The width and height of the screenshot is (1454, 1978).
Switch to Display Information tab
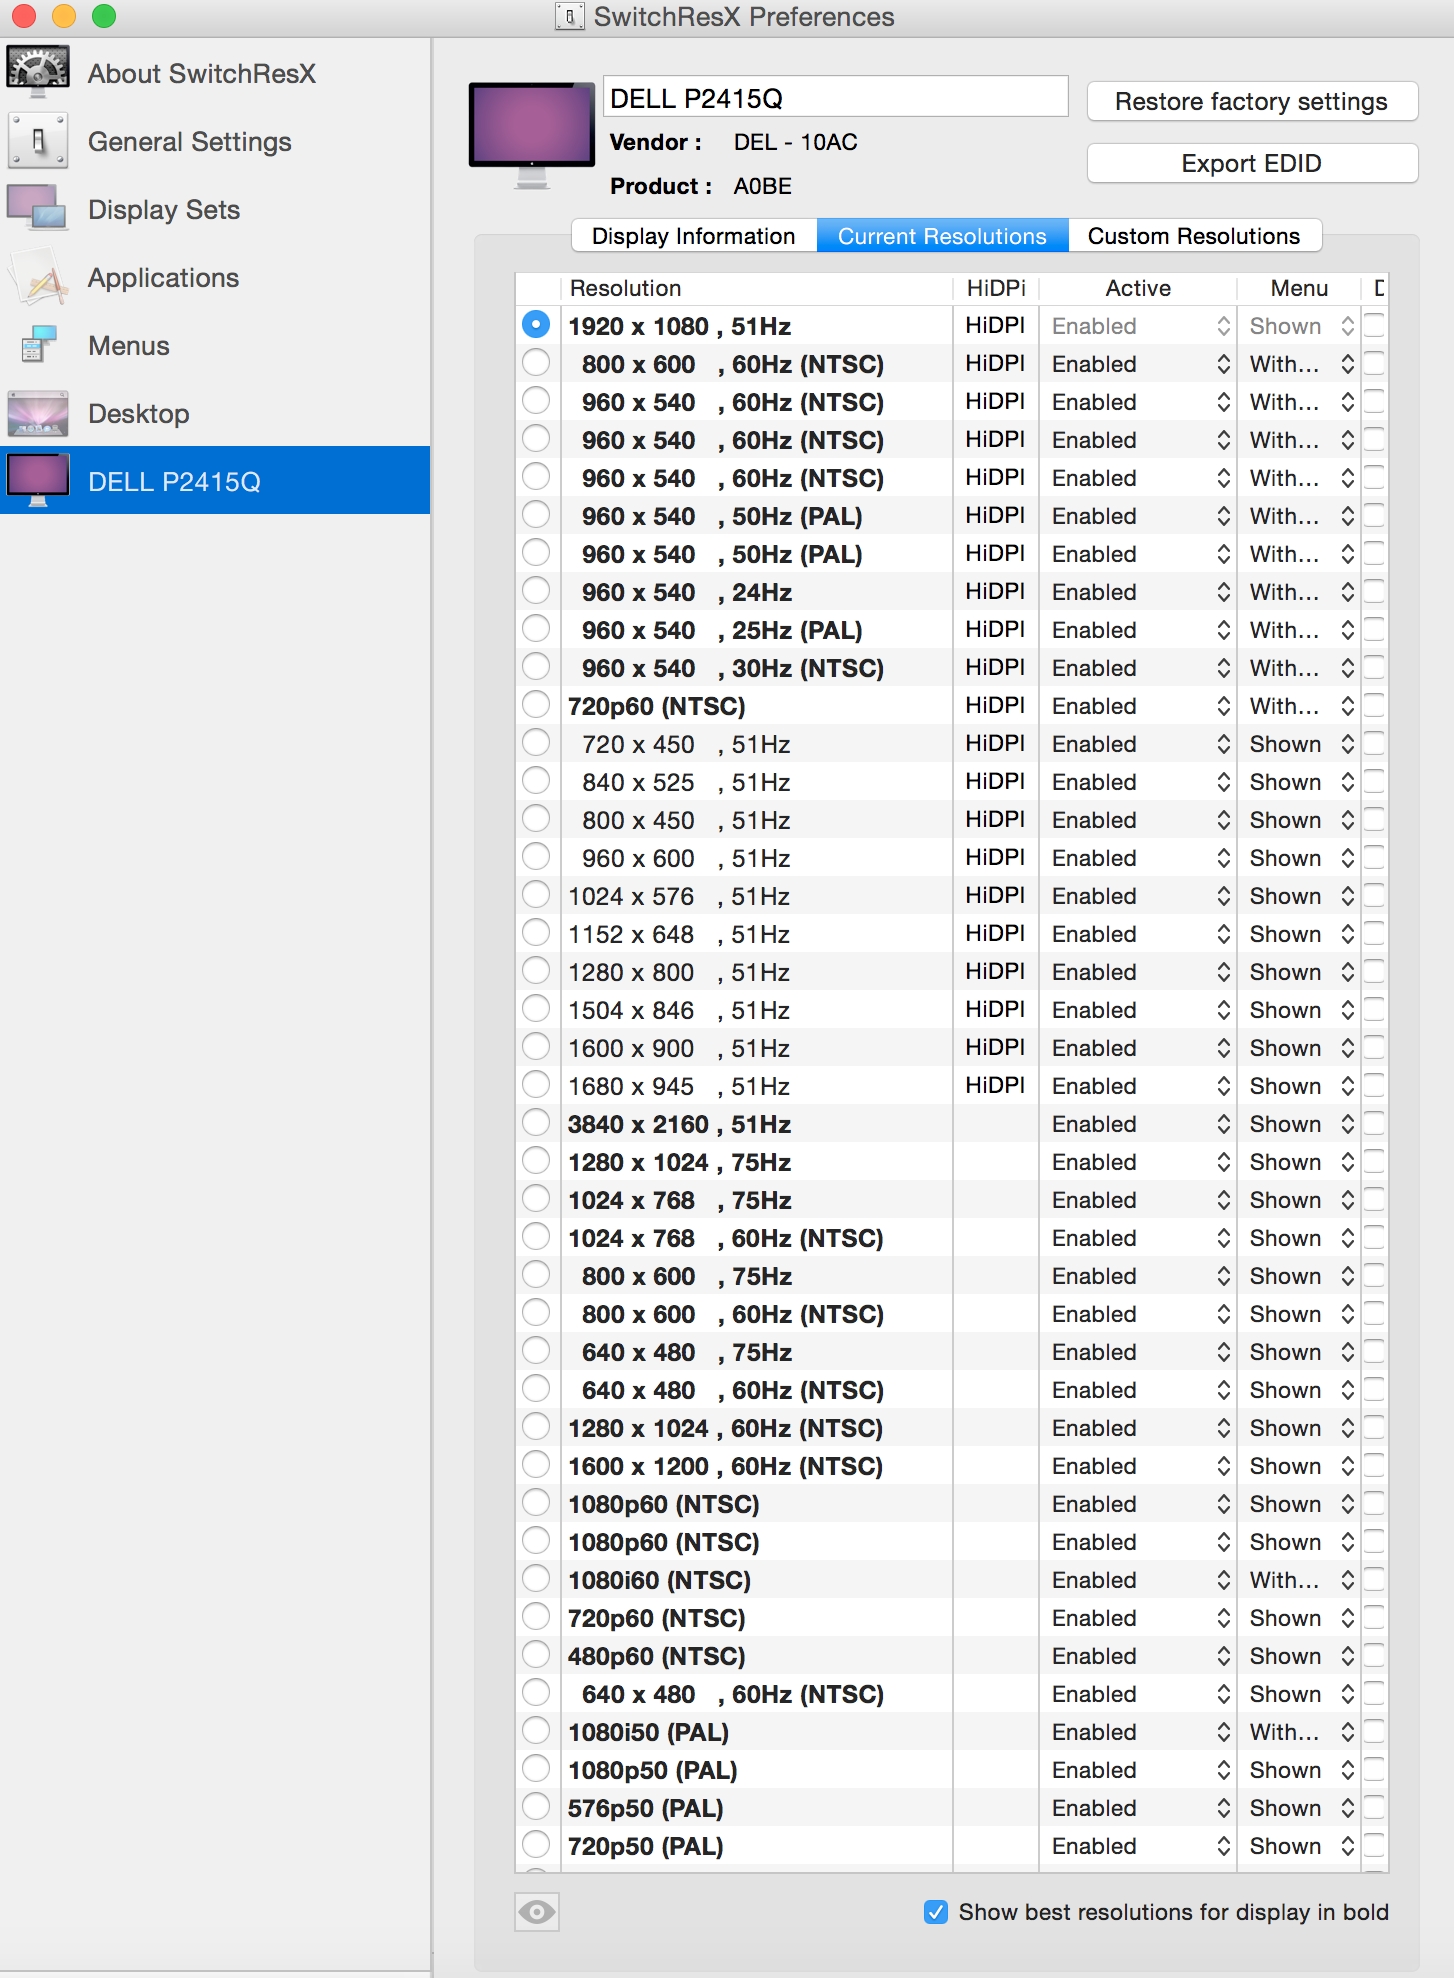tap(694, 236)
